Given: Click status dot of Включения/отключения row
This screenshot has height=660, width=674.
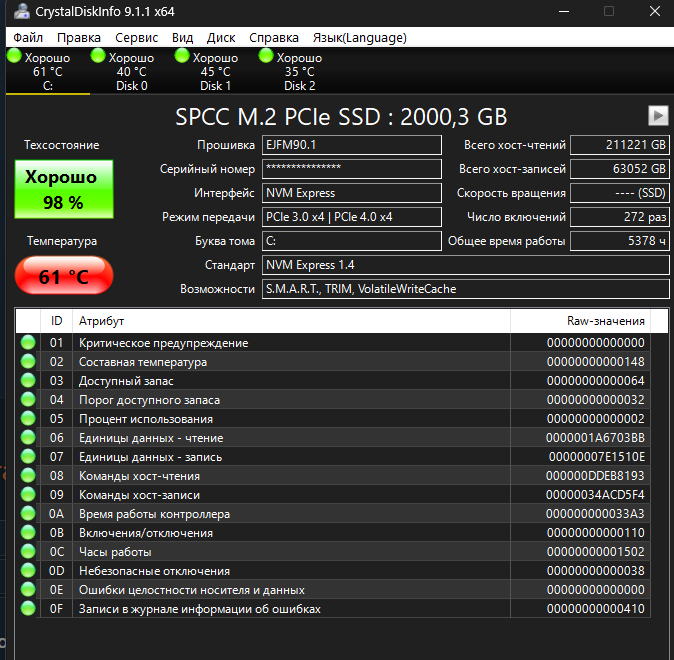Looking at the screenshot, I should (28, 532).
